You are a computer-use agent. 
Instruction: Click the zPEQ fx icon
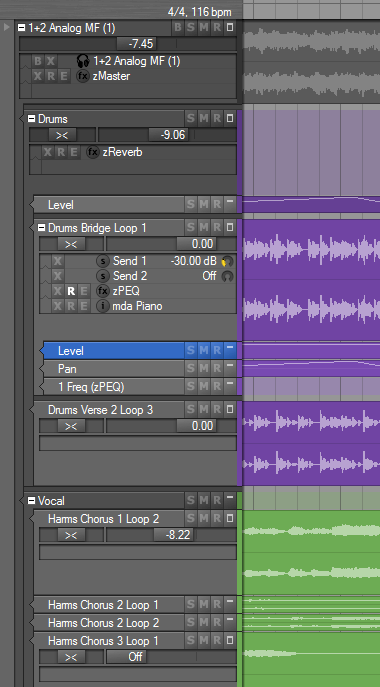click(x=103, y=291)
